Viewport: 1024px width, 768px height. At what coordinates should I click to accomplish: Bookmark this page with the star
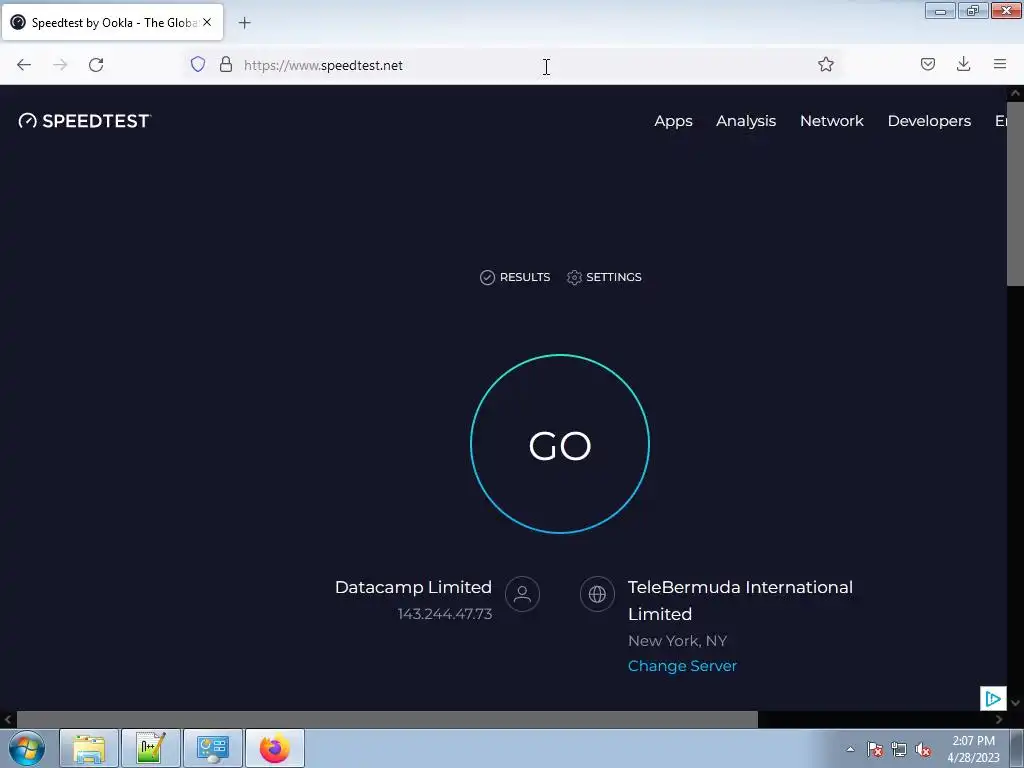coord(825,64)
